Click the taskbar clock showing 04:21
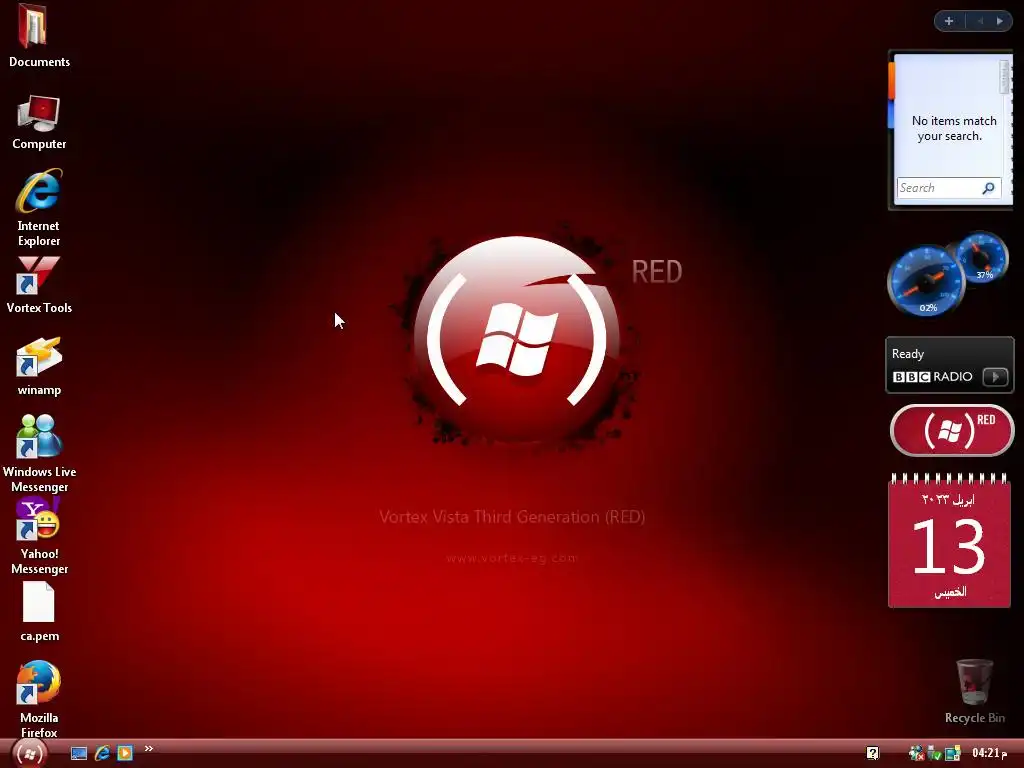The width and height of the screenshot is (1024, 768). 989,753
